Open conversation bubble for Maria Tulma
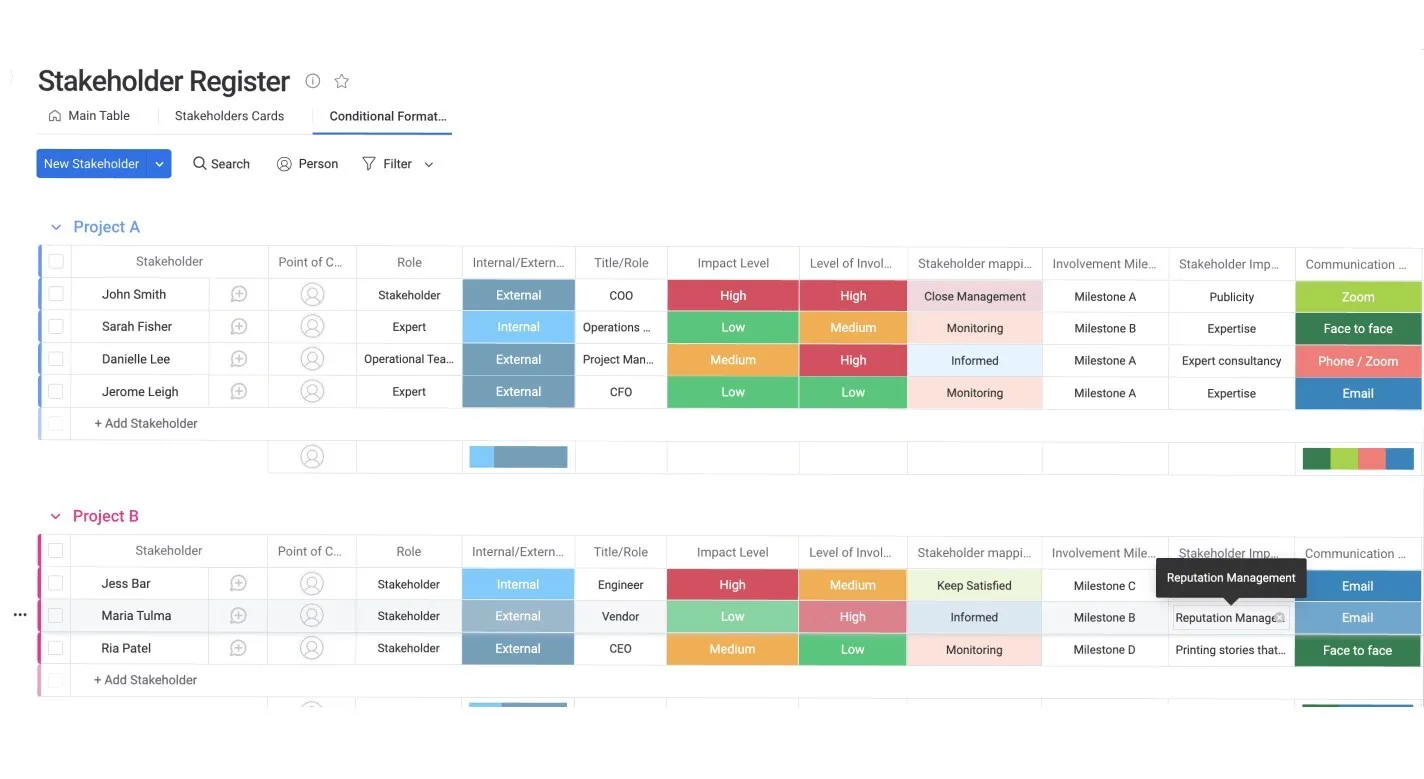This screenshot has height=779, width=1424. (238, 616)
